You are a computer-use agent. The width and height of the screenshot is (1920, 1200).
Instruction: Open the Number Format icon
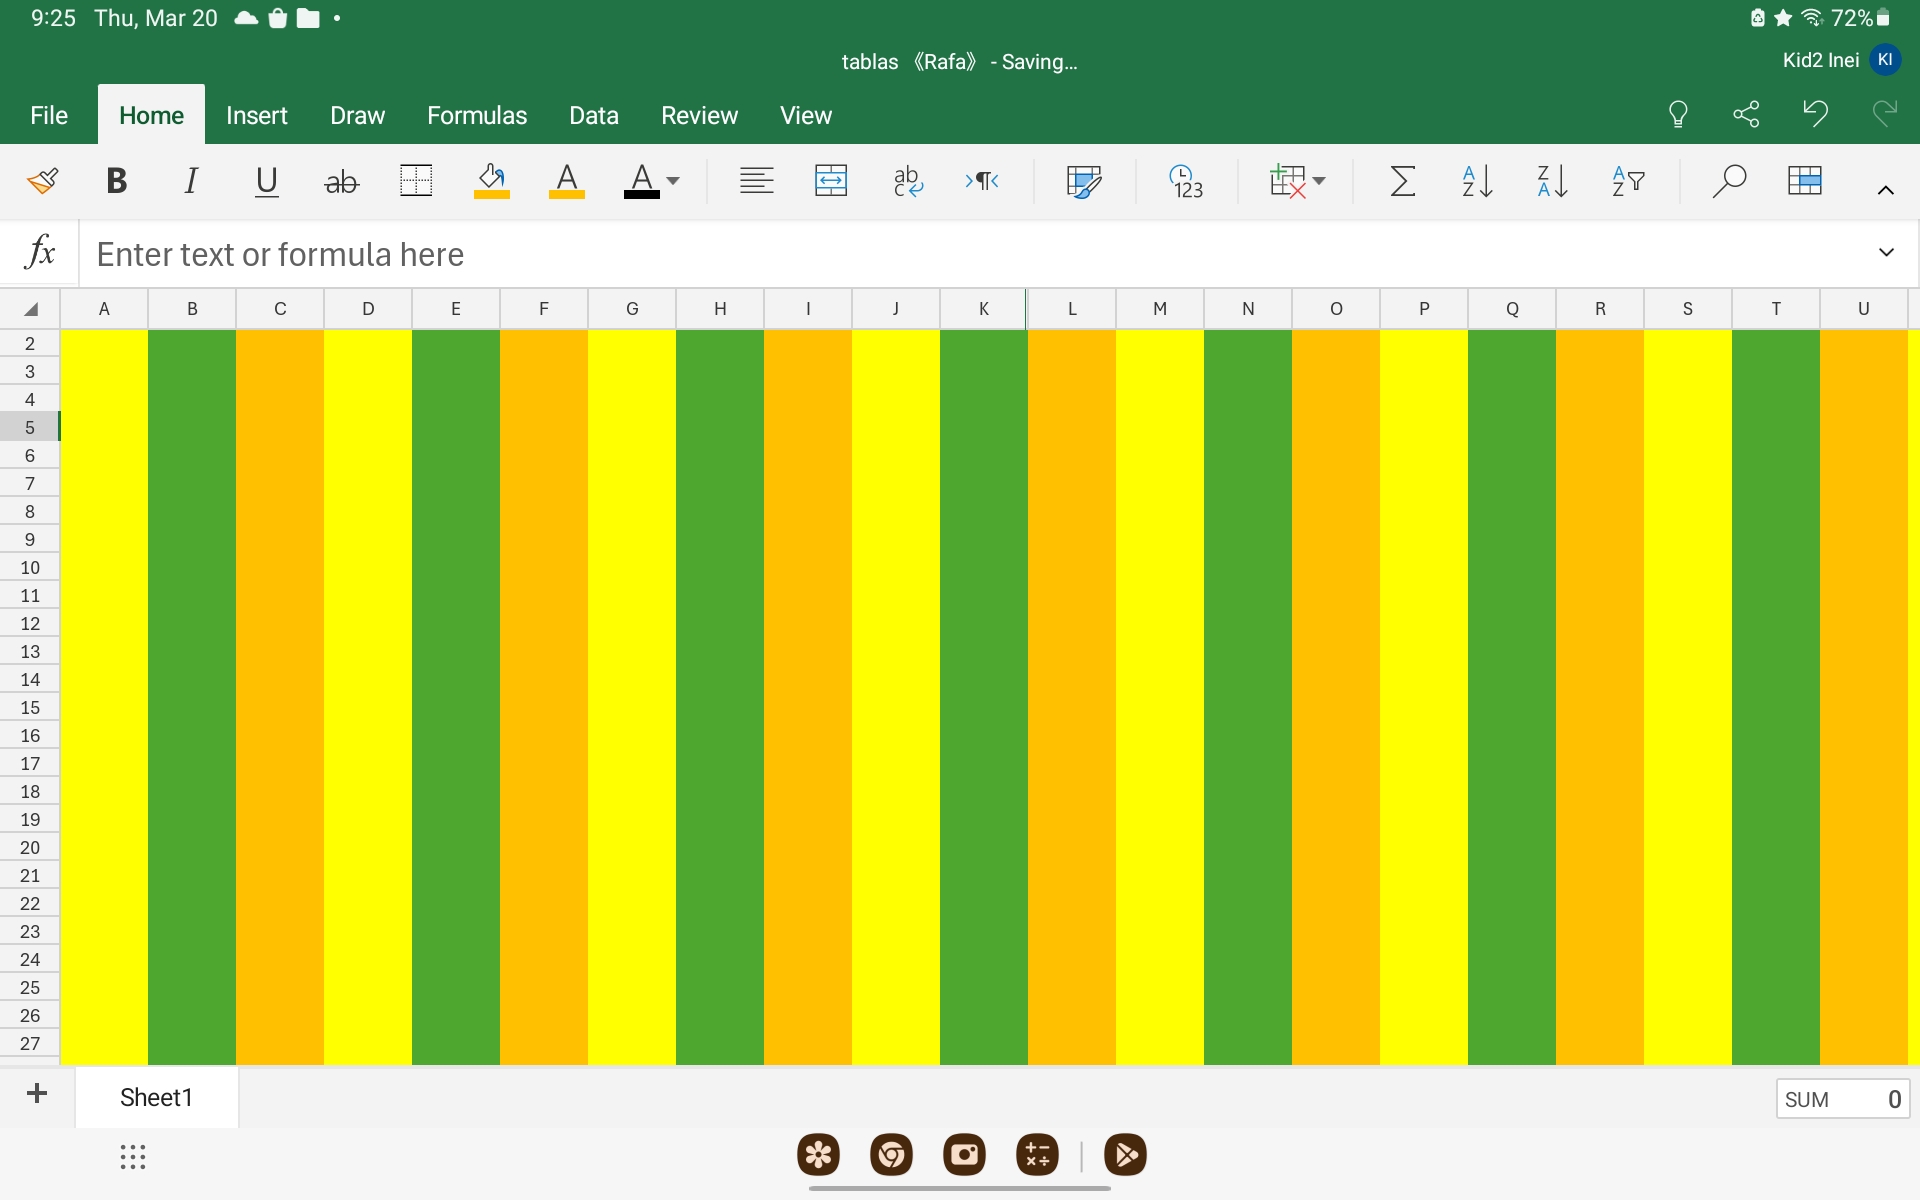point(1186,181)
